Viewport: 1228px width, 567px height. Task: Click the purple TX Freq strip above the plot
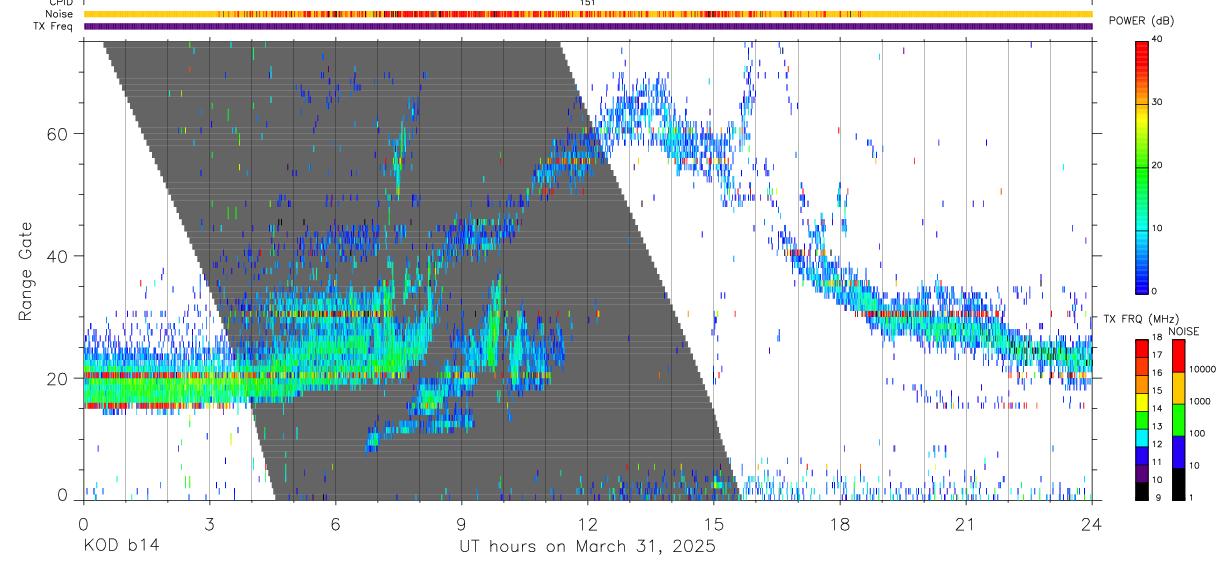(588, 26)
